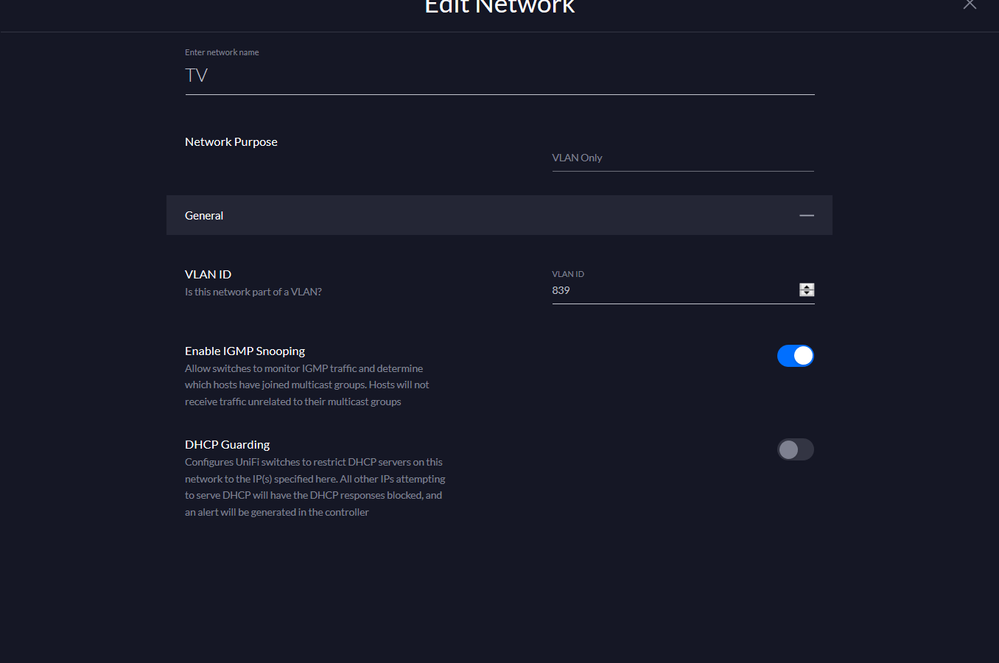Click the Network Purpose label
The height and width of the screenshot is (663, 999).
pos(231,141)
